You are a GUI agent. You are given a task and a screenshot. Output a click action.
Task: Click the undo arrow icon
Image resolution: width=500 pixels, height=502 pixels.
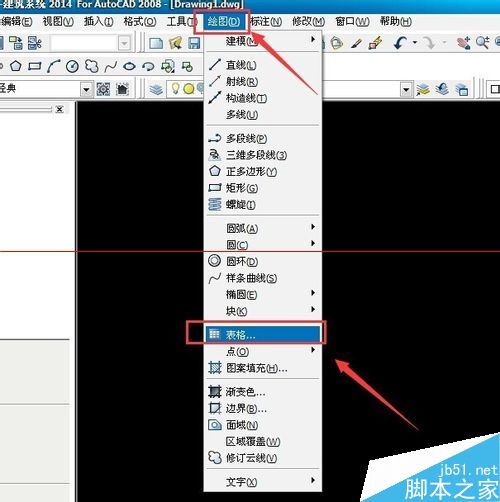pos(400,43)
